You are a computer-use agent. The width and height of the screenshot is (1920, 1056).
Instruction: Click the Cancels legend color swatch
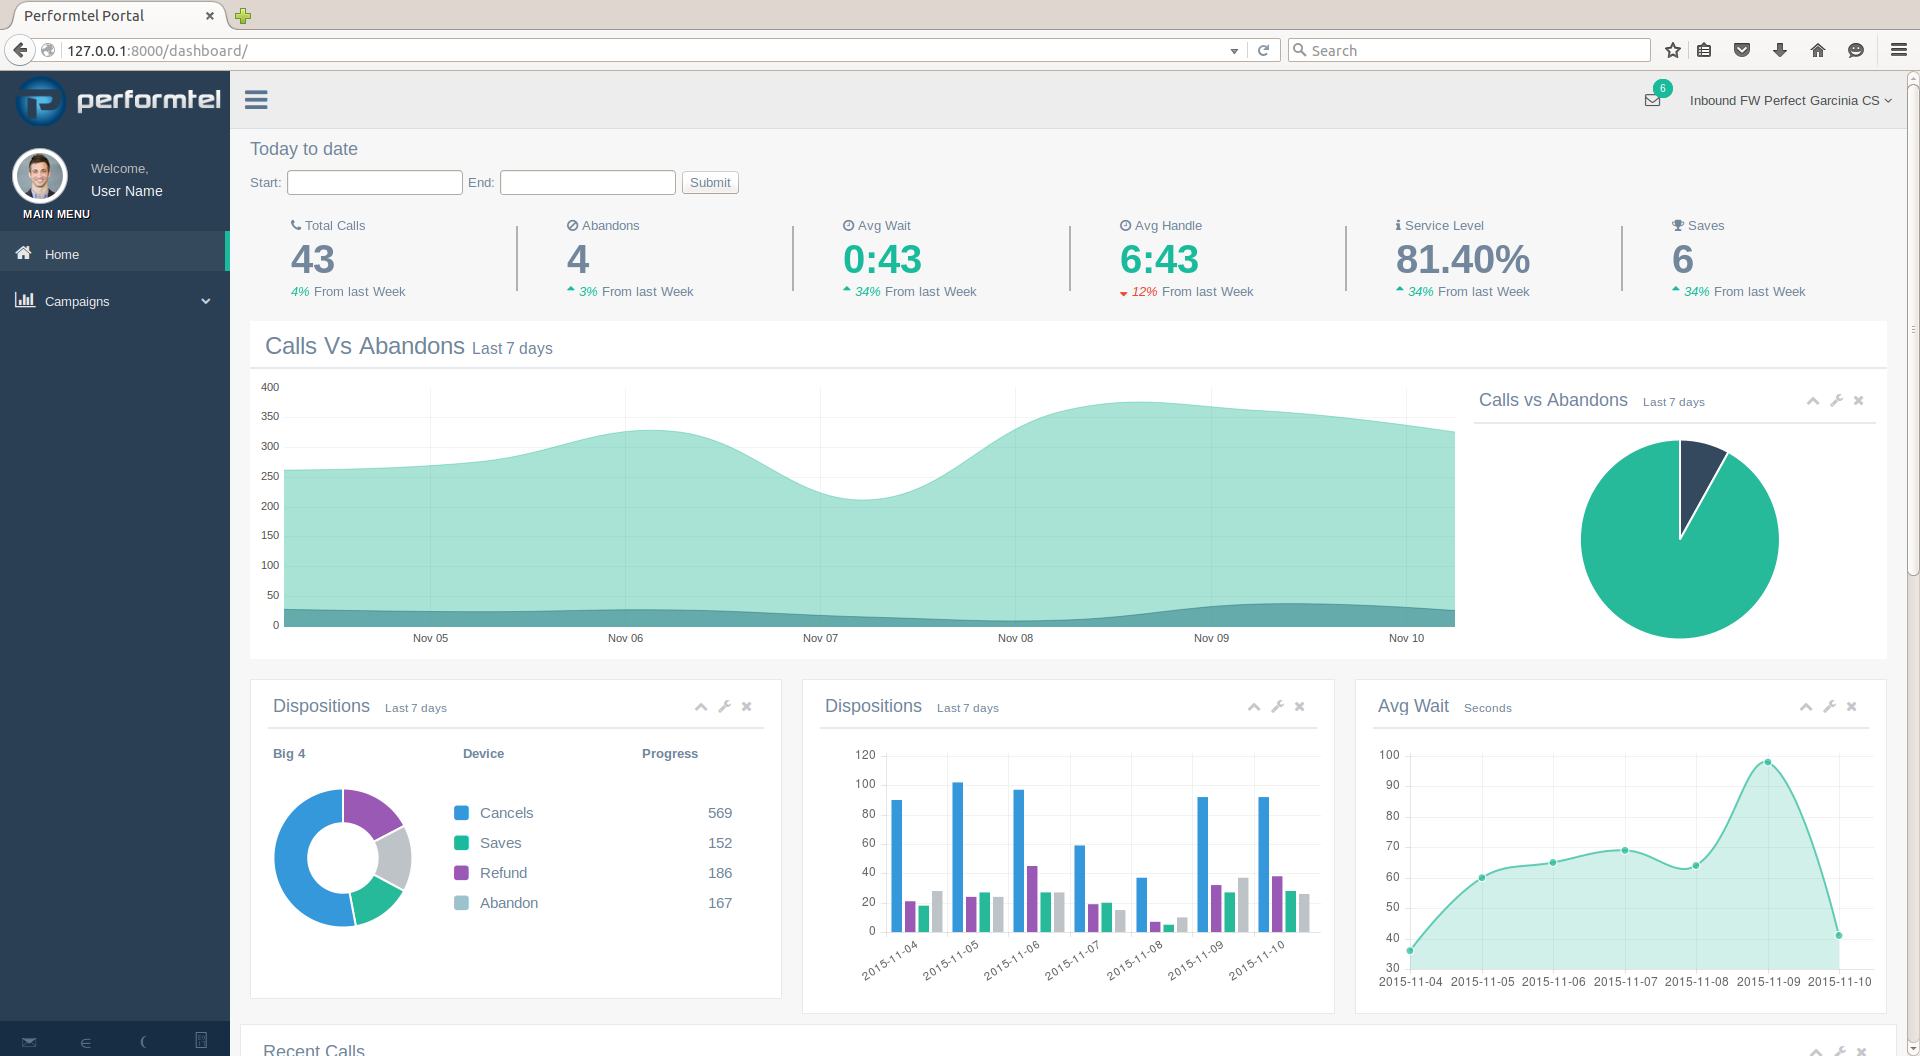click(x=461, y=813)
